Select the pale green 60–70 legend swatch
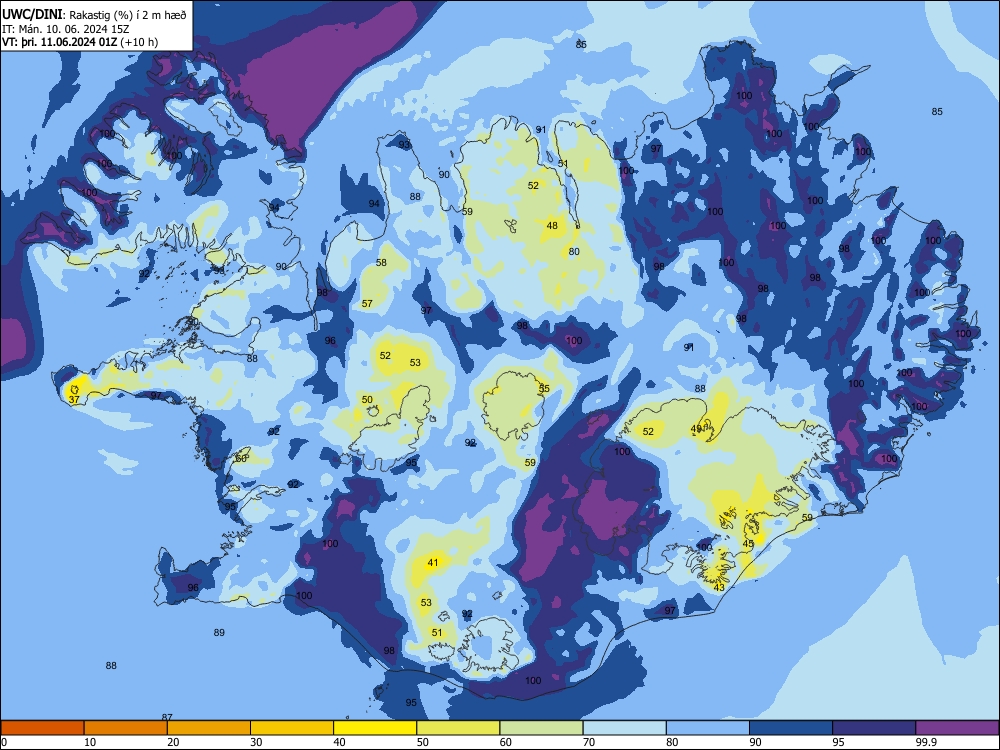 click(x=541, y=728)
